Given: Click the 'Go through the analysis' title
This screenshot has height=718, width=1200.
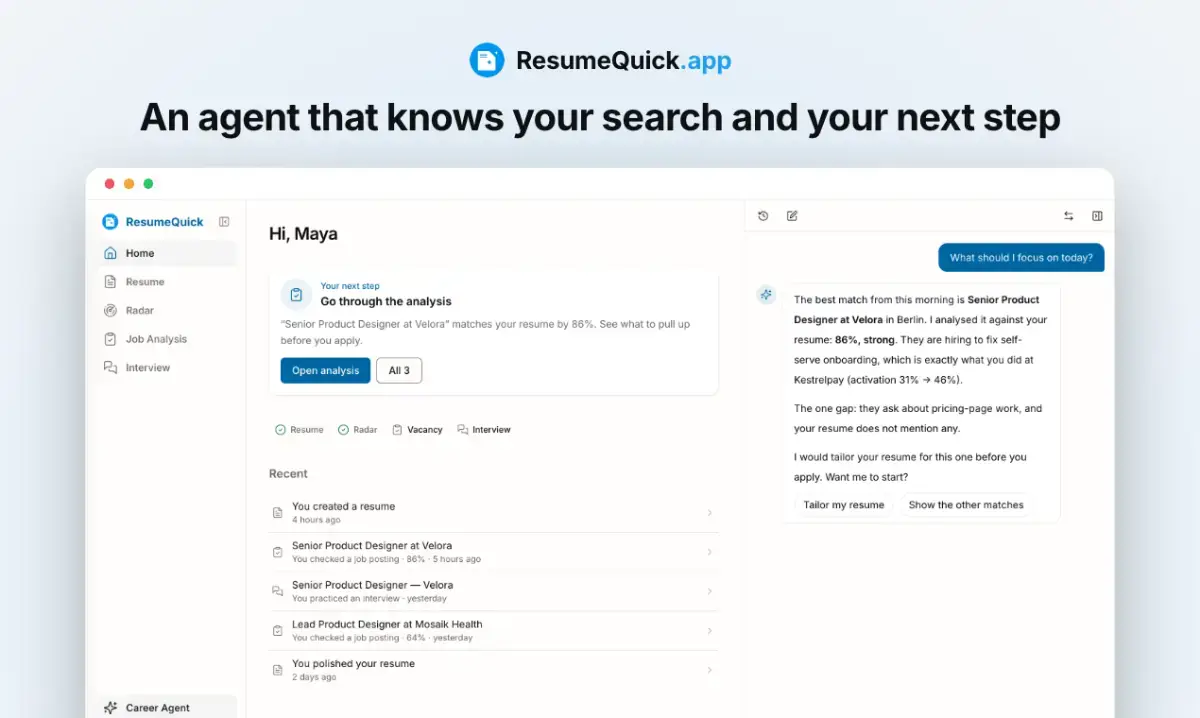Looking at the screenshot, I should tap(386, 301).
